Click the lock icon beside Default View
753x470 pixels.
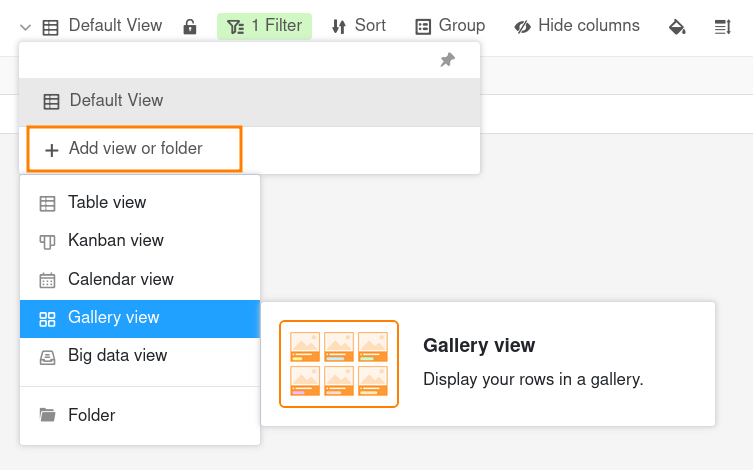(190, 27)
